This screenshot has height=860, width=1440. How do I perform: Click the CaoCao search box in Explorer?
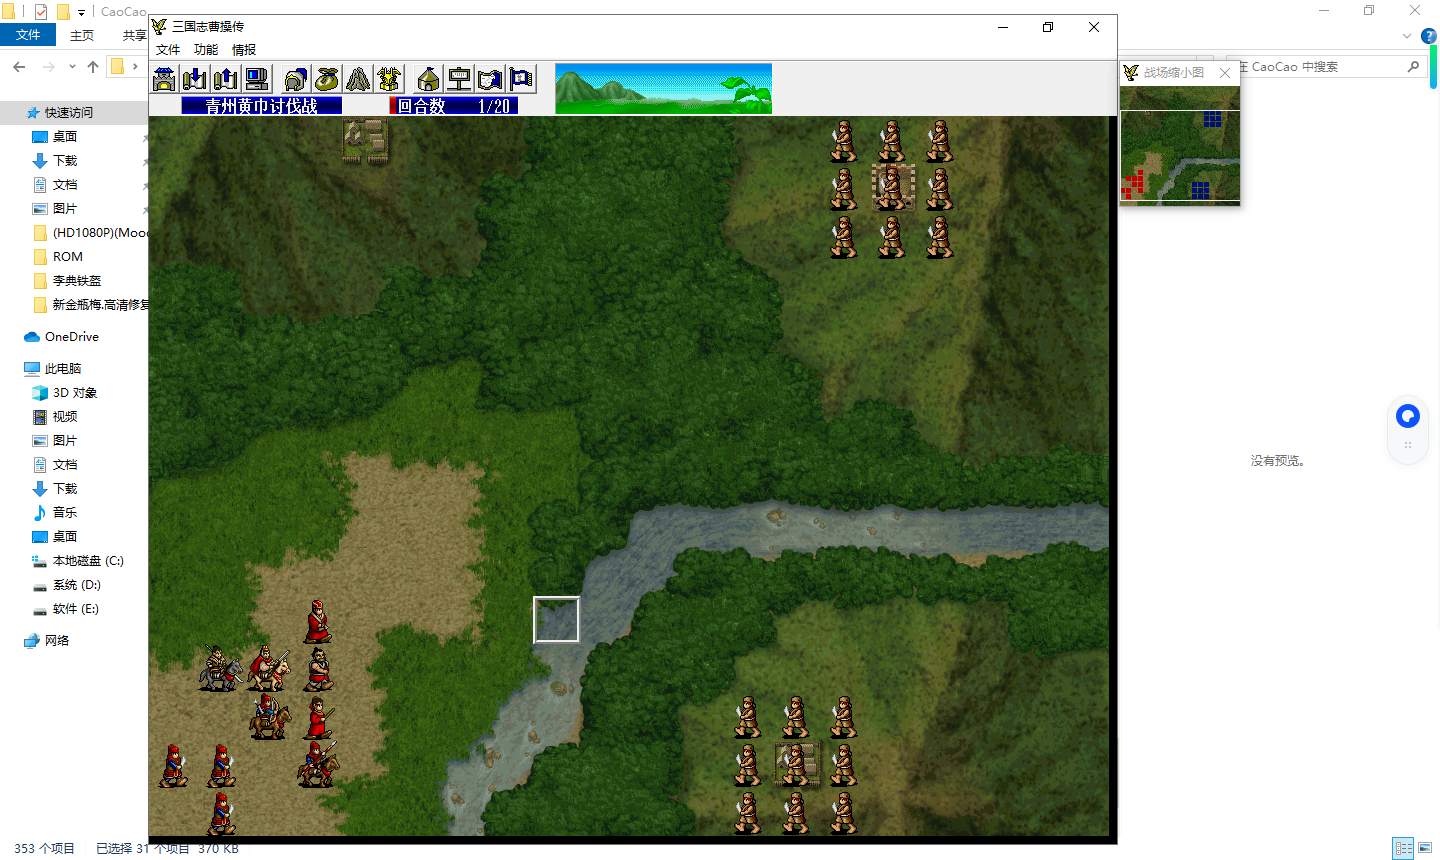coord(1320,67)
